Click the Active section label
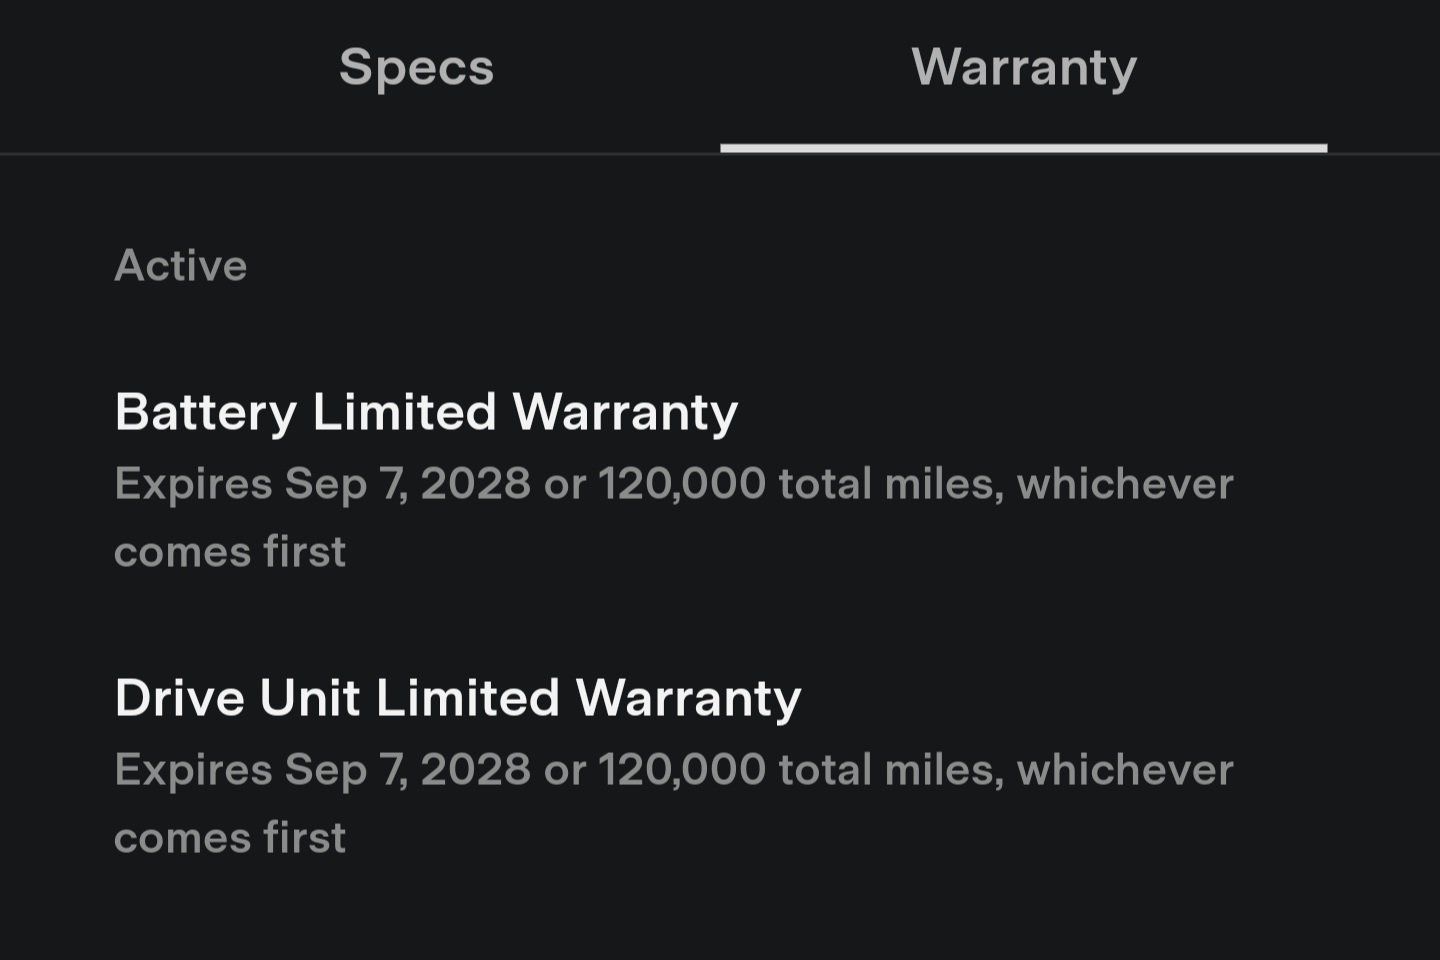This screenshot has width=1440, height=960. [x=181, y=266]
